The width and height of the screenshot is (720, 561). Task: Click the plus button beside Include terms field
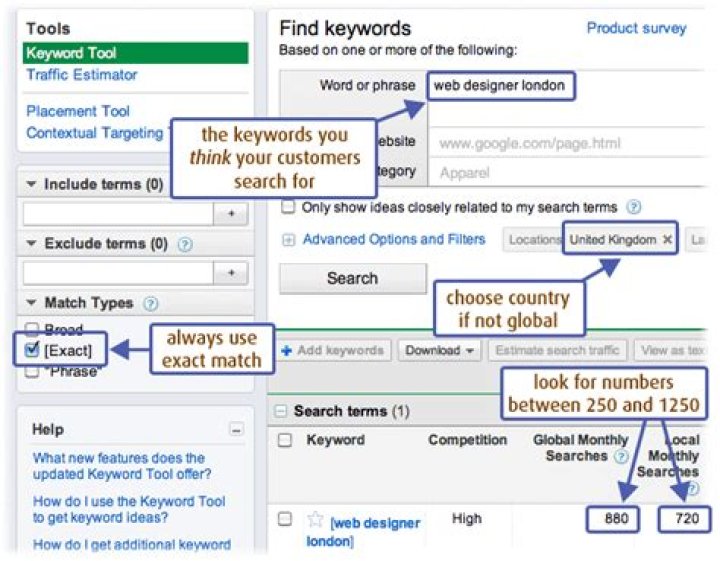pyautogui.click(x=231, y=214)
